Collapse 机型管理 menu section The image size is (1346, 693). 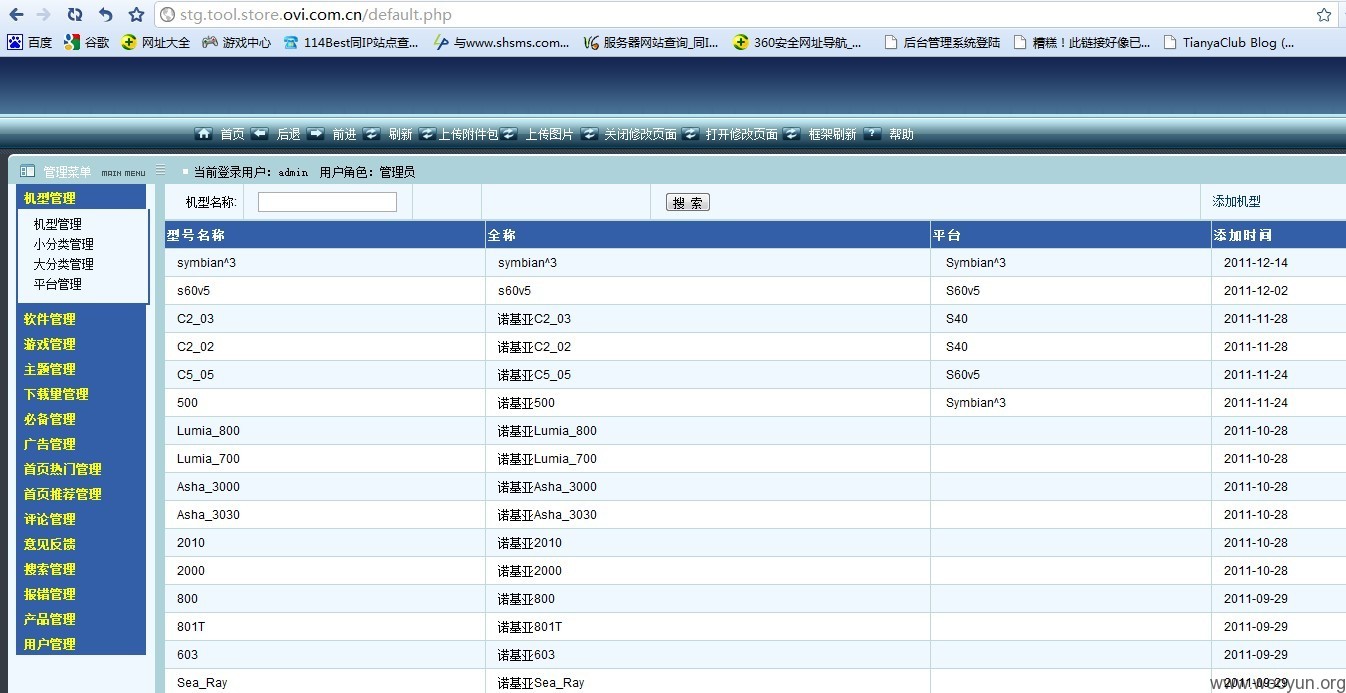point(82,198)
